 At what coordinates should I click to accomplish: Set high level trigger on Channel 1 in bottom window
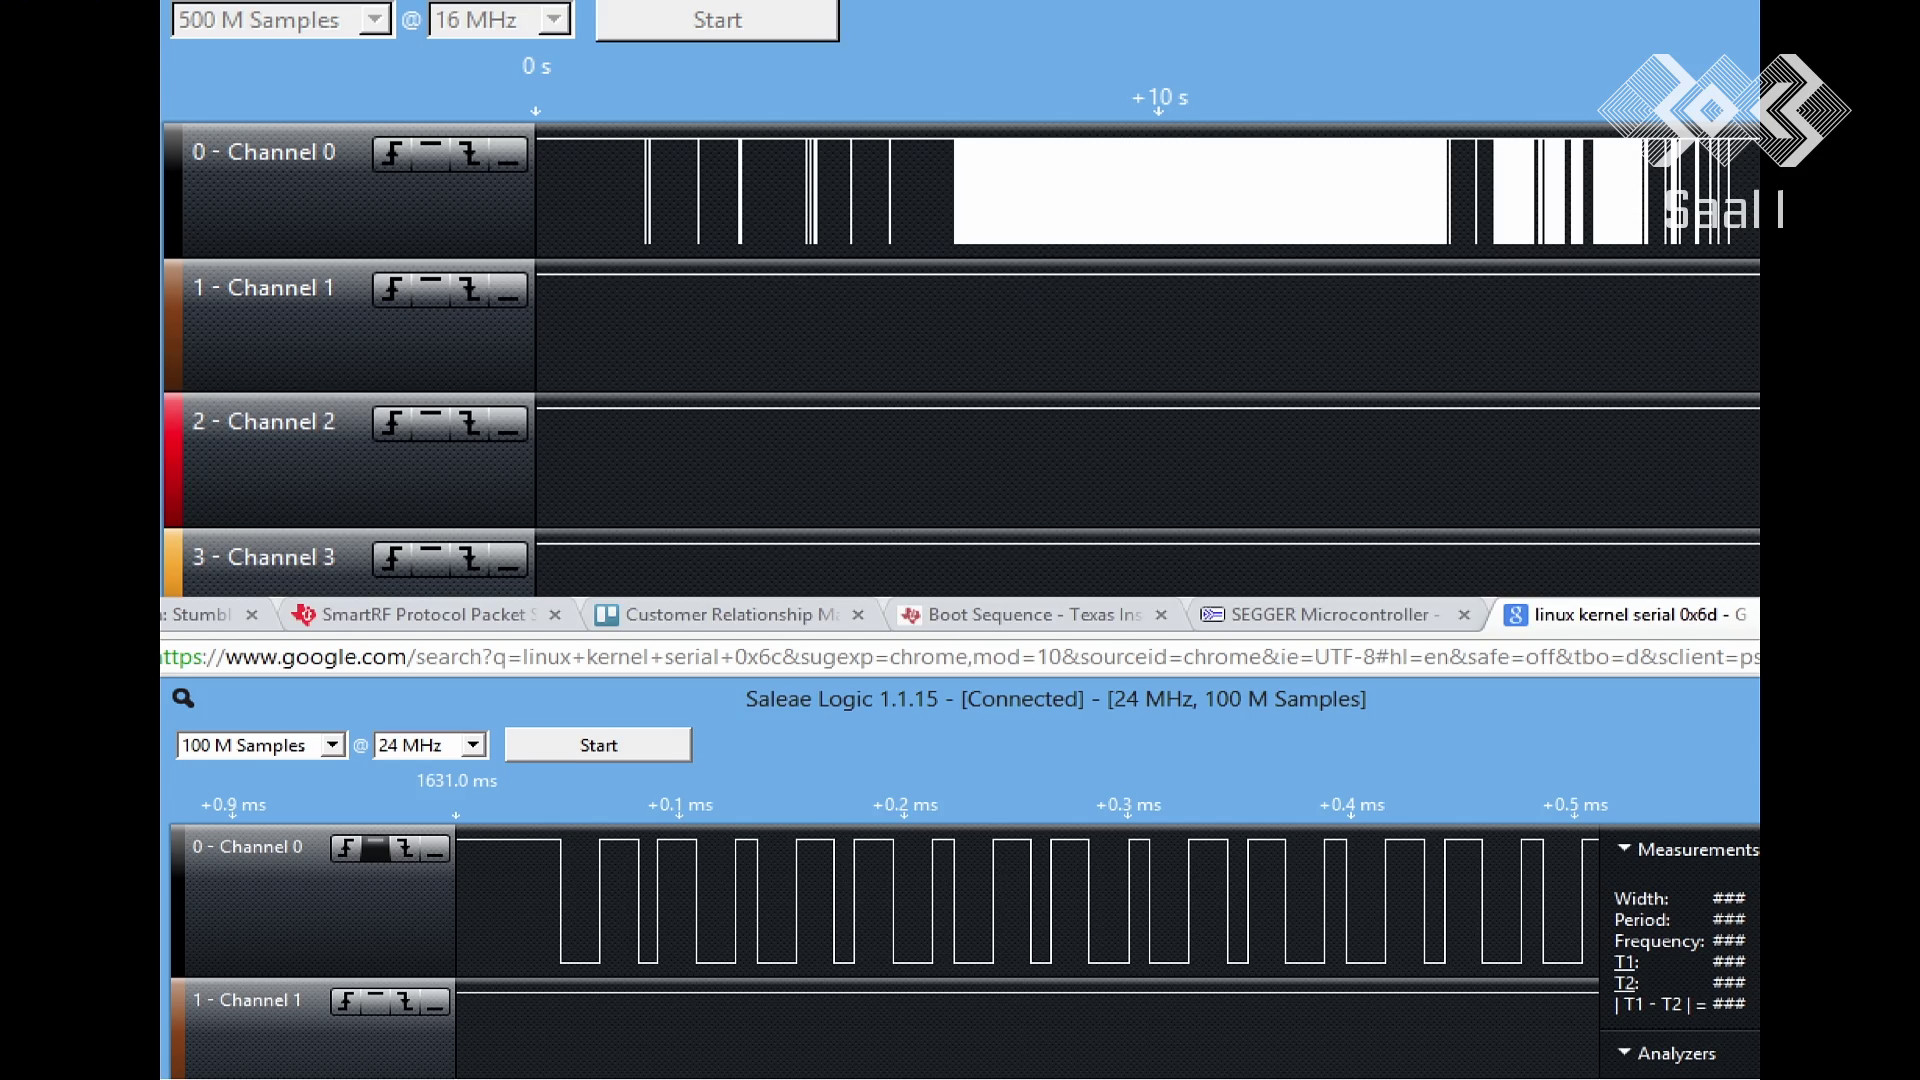click(x=375, y=1002)
